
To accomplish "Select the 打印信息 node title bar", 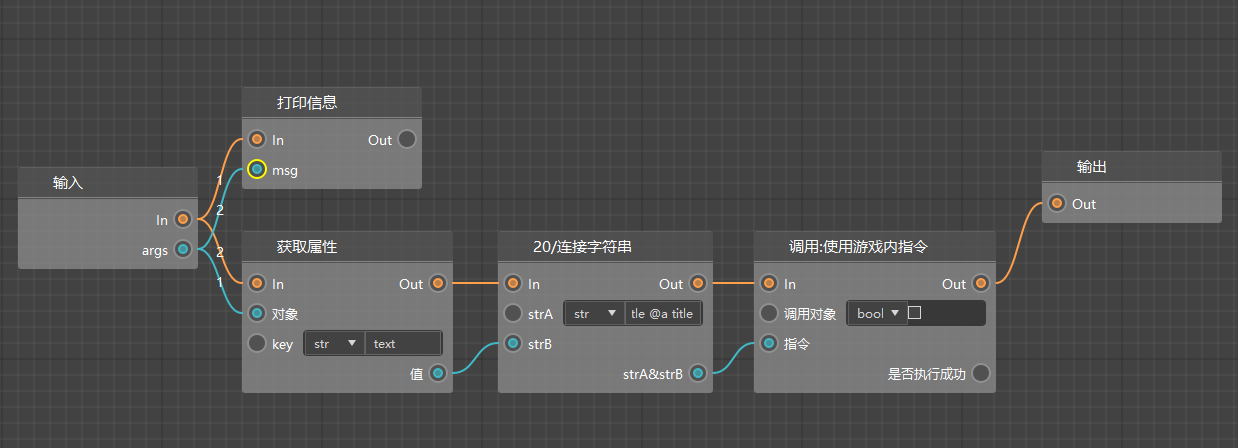I will (331, 103).
